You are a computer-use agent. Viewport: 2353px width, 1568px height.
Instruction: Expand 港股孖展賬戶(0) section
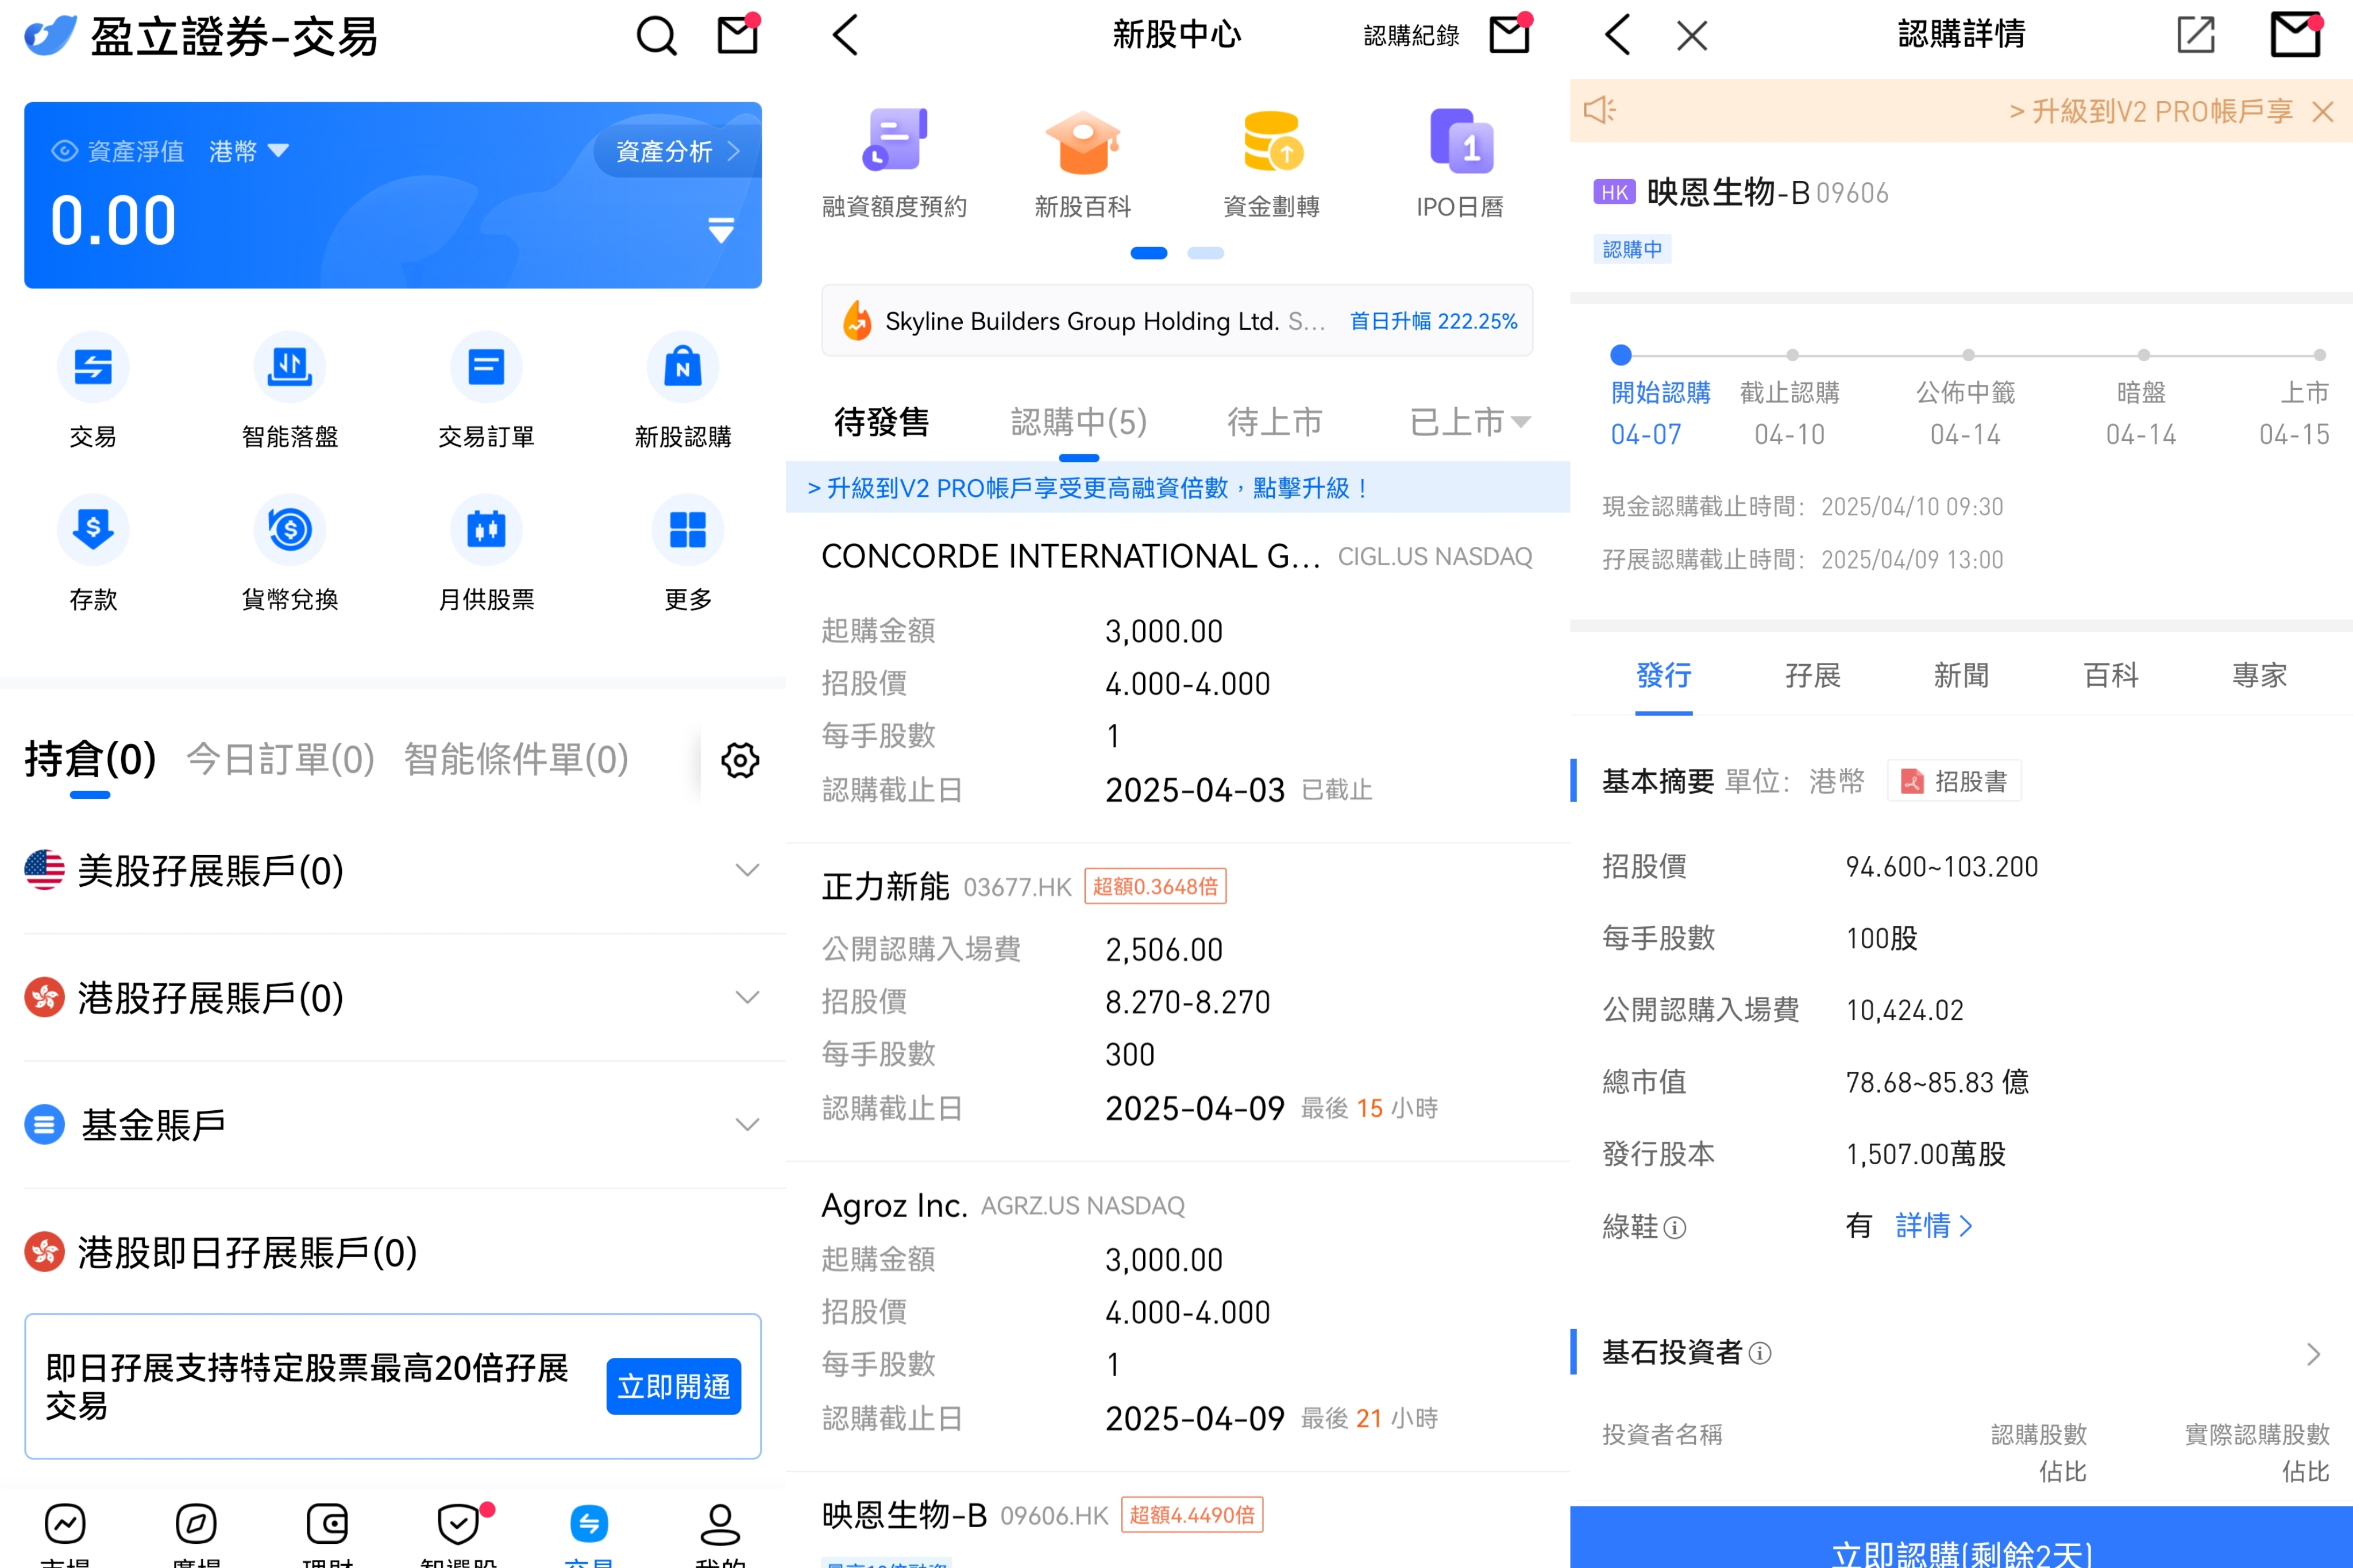point(393,998)
